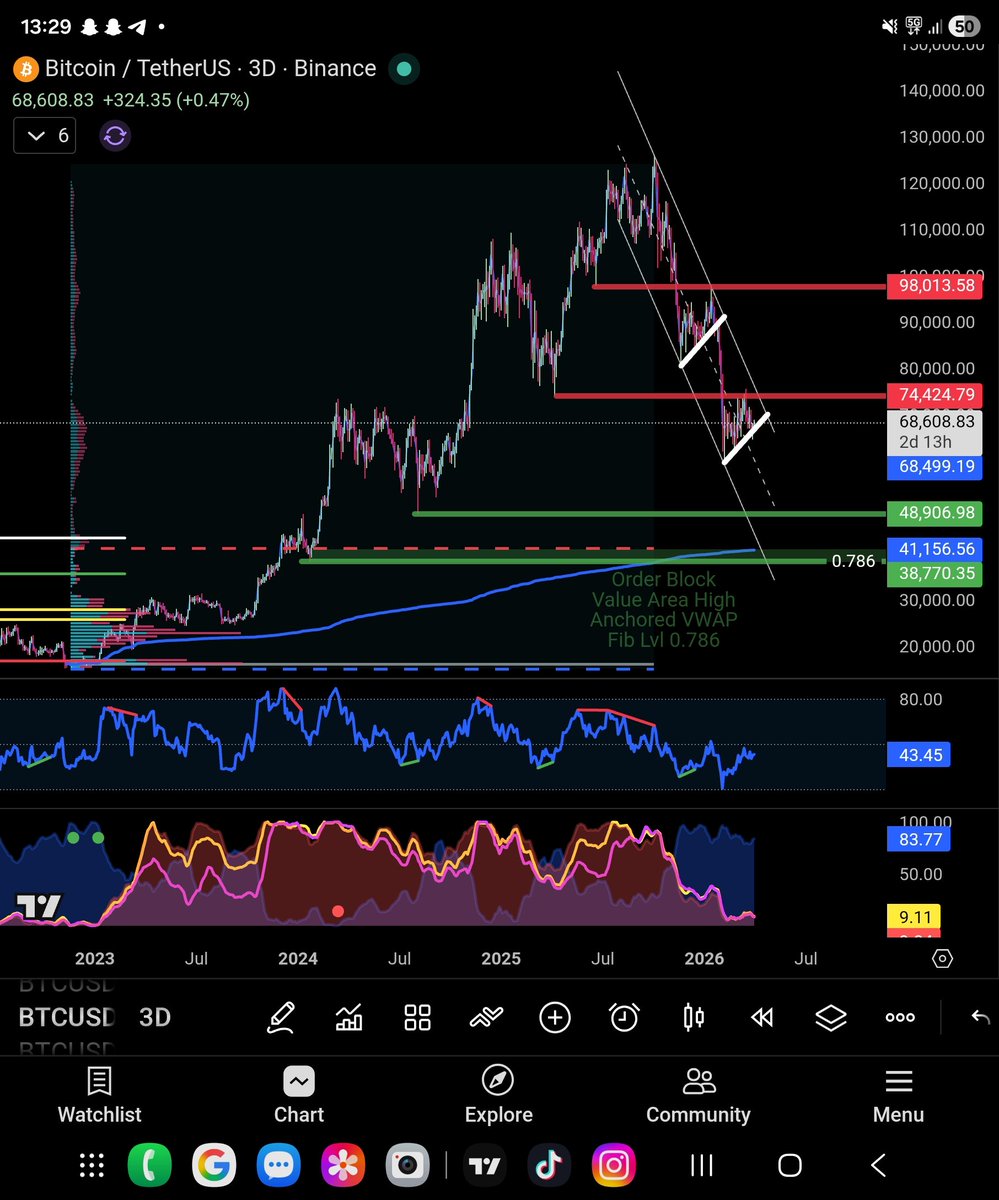Select the 41,156.56 blue price label
The image size is (999, 1200).
935,549
